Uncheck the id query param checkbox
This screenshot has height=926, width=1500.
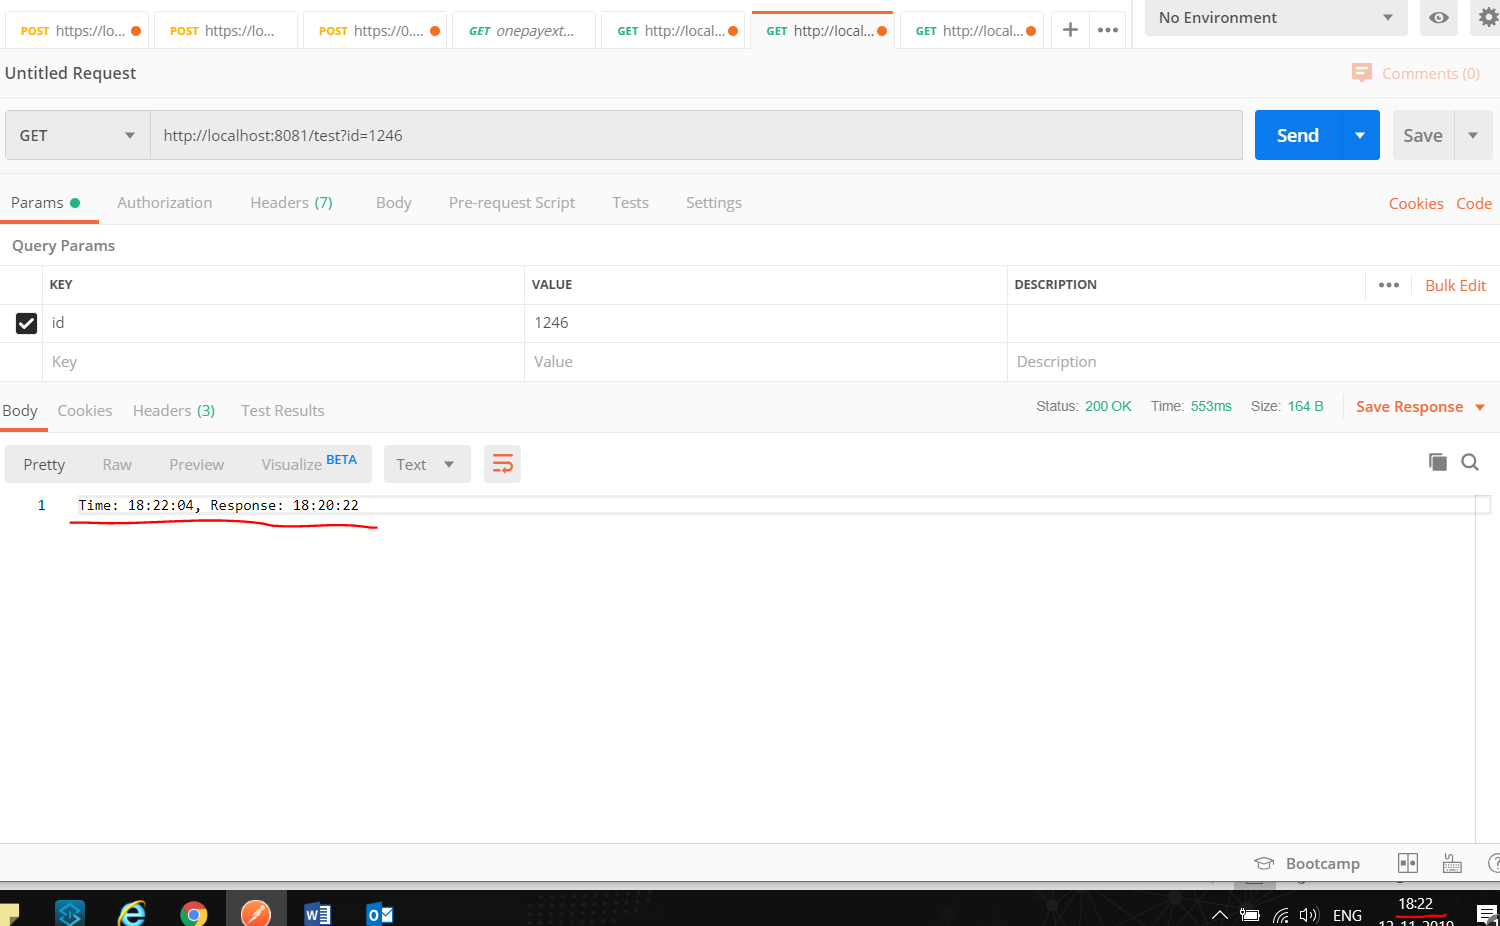[x=27, y=323]
